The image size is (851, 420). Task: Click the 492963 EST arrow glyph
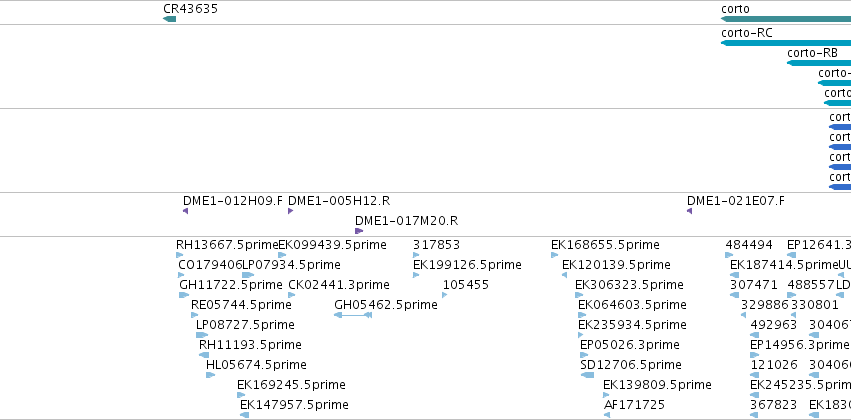tap(754, 335)
